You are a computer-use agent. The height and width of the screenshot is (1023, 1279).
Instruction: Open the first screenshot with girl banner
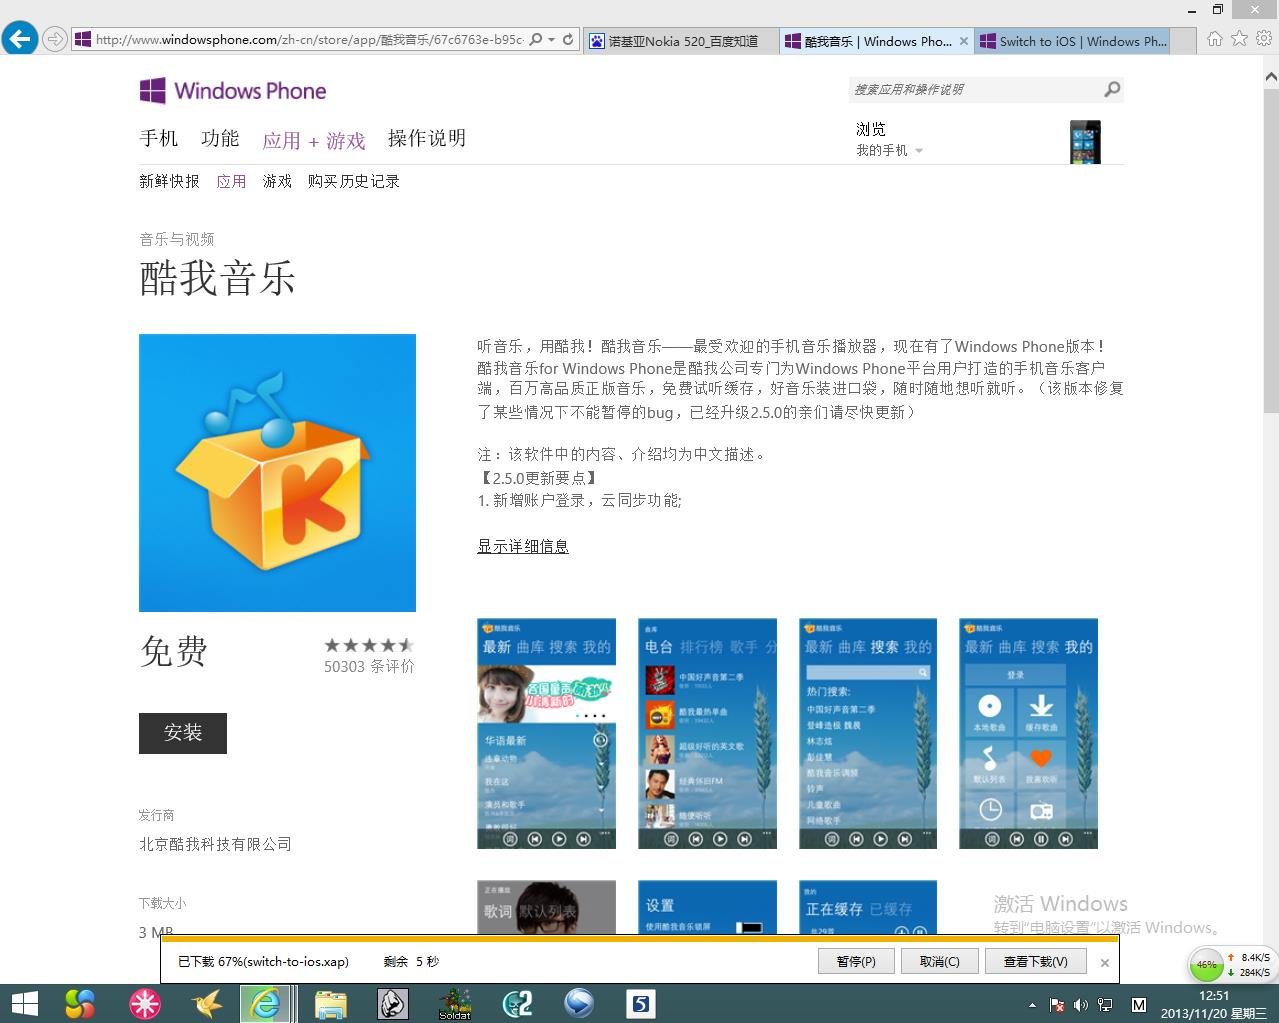pos(546,734)
